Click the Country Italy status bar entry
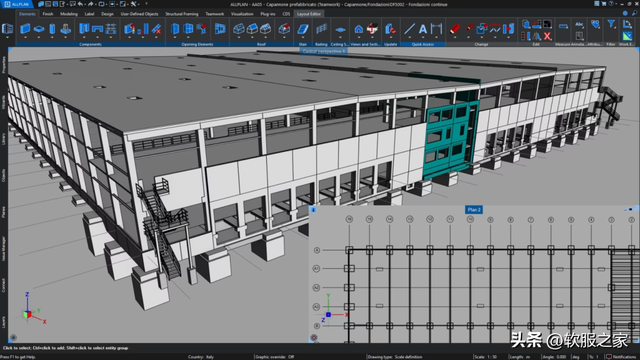 click(x=201, y=357)
